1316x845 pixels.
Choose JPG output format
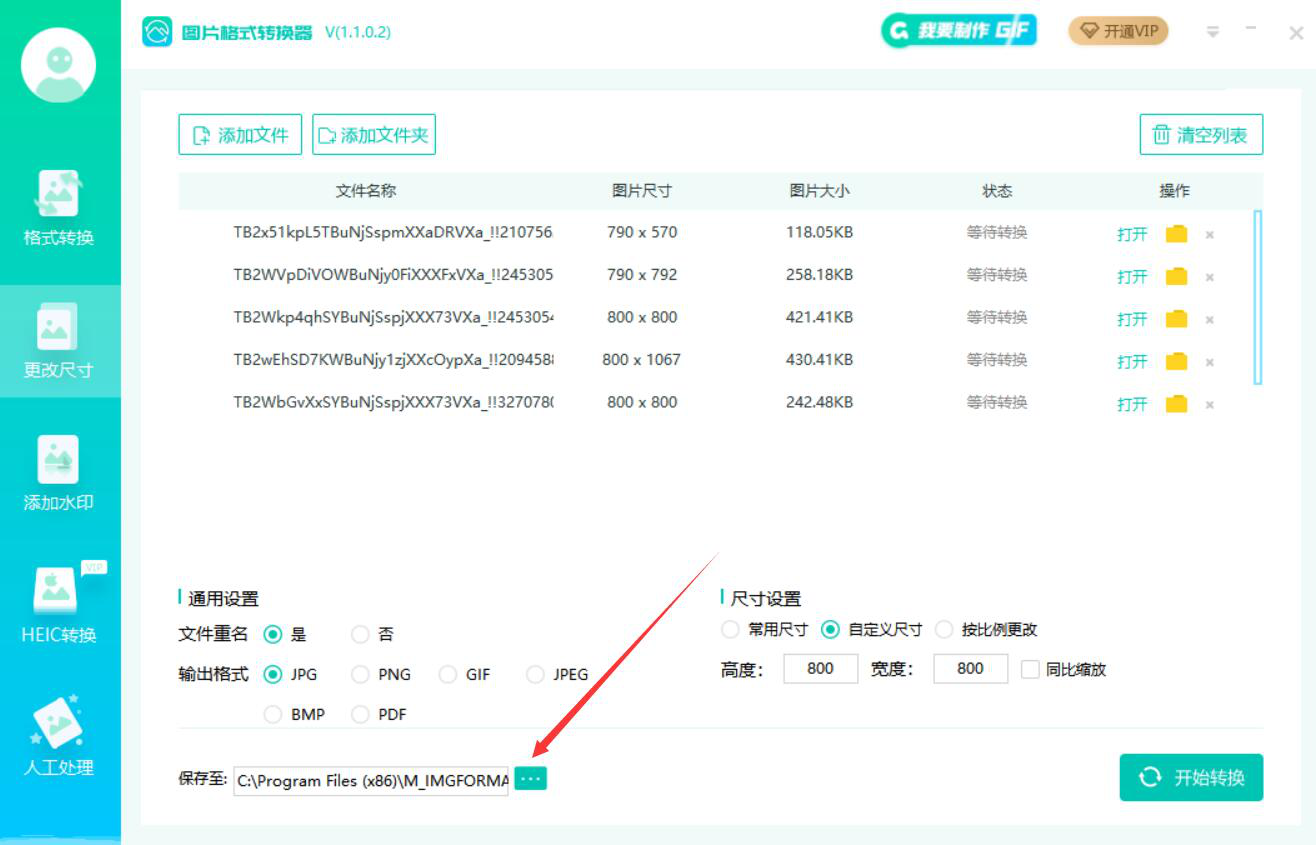pyautogui.click(x=273, y=674)
